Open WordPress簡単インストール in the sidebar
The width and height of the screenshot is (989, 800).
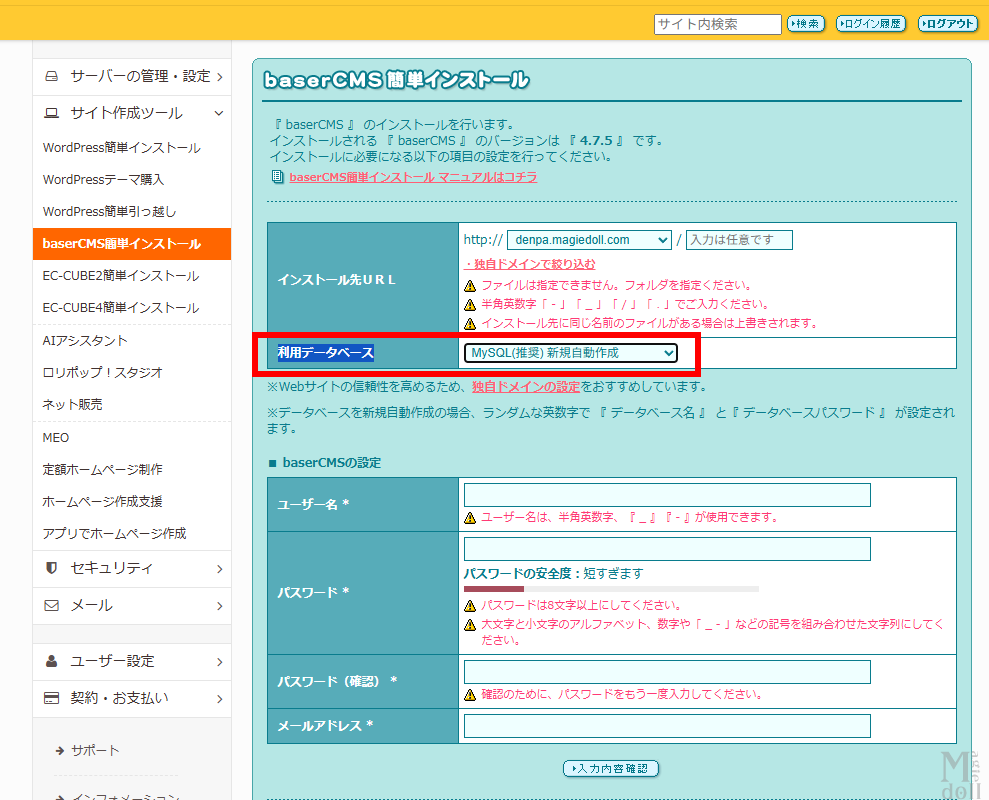coord(121,148)
